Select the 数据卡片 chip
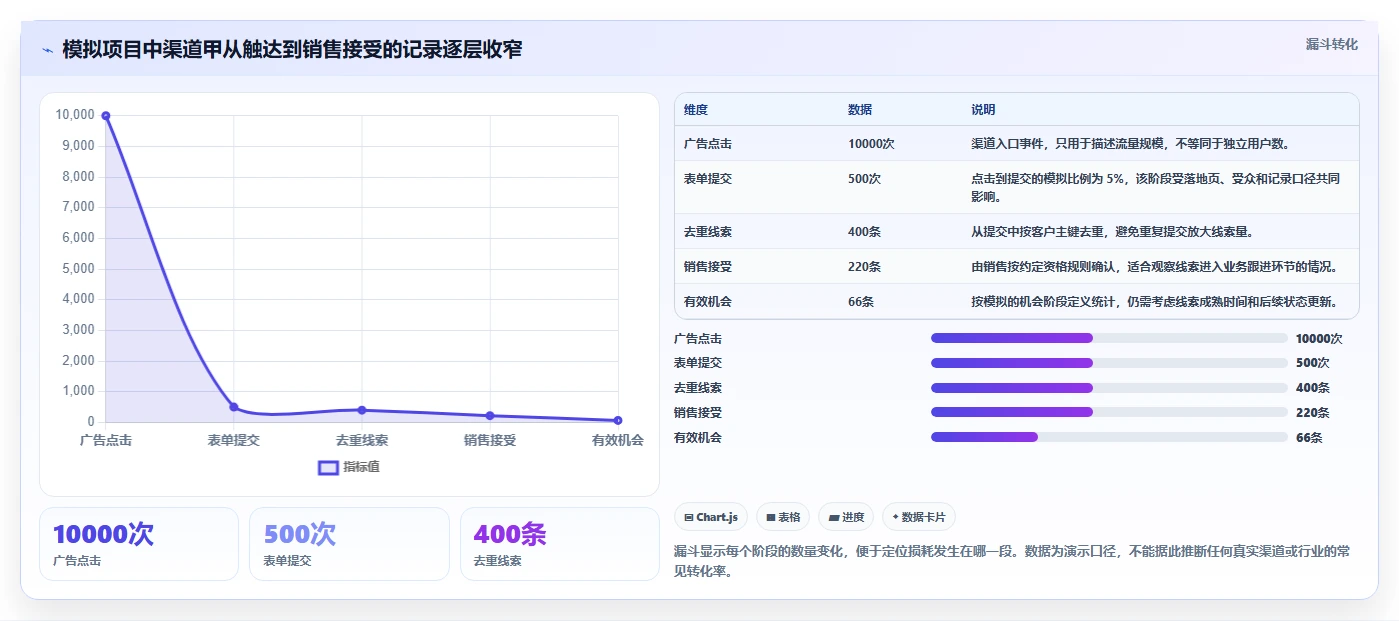The height and width of the screenshot is (621, 1399). coord(919,517)
